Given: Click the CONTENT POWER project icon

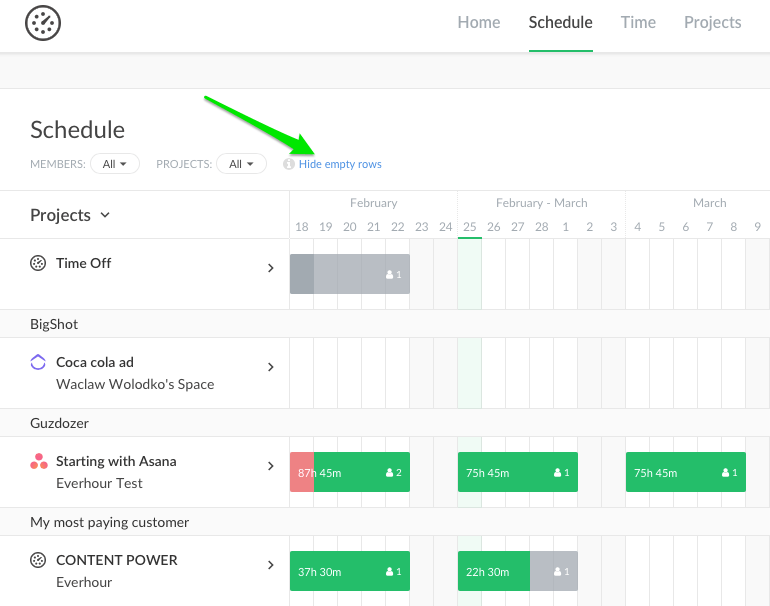Looking at the screenshot, I should 38,561.
